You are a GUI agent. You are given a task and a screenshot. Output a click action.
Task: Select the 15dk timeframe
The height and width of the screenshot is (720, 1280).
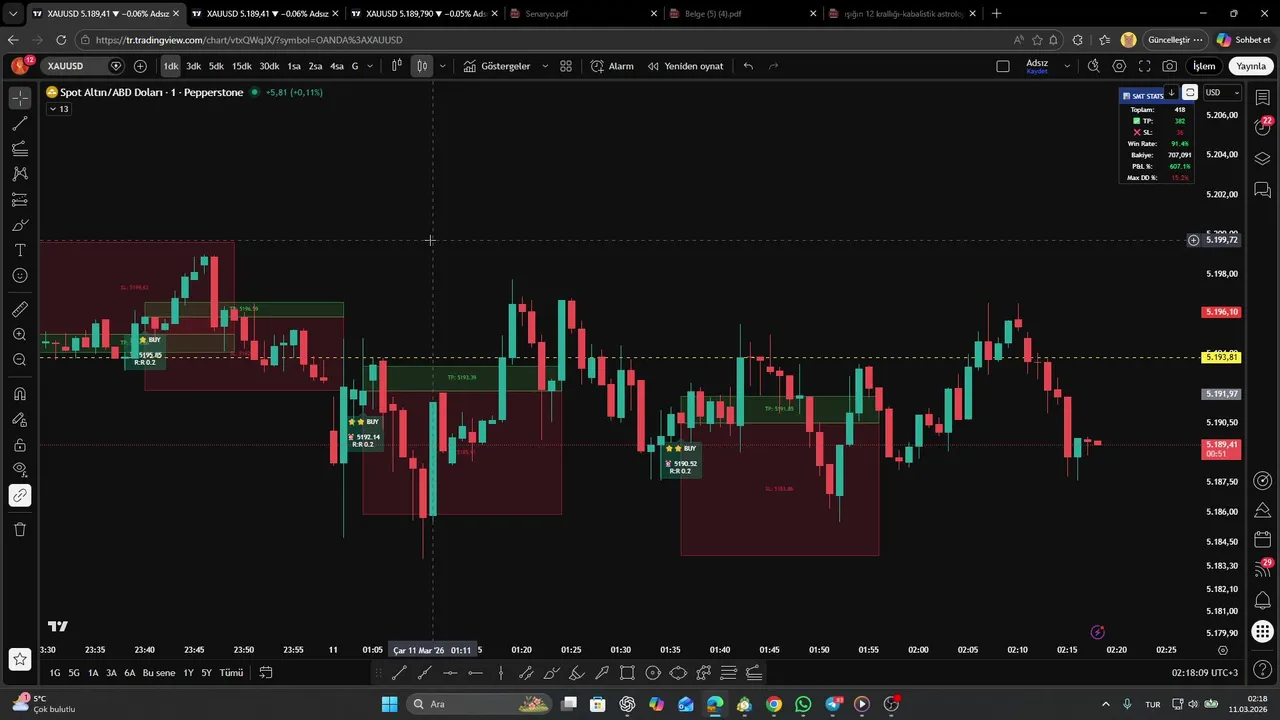(241, 66)
